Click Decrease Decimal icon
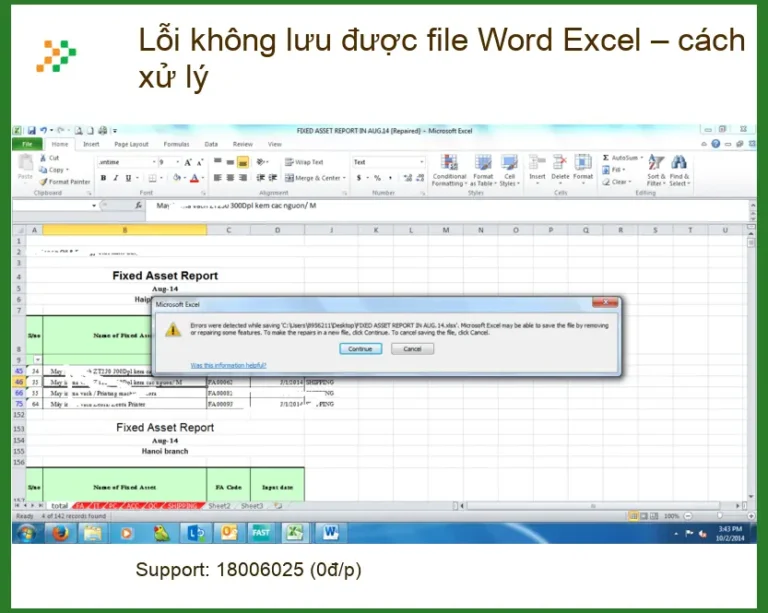Viewport: 768px width, 613px height. [420, 178]
